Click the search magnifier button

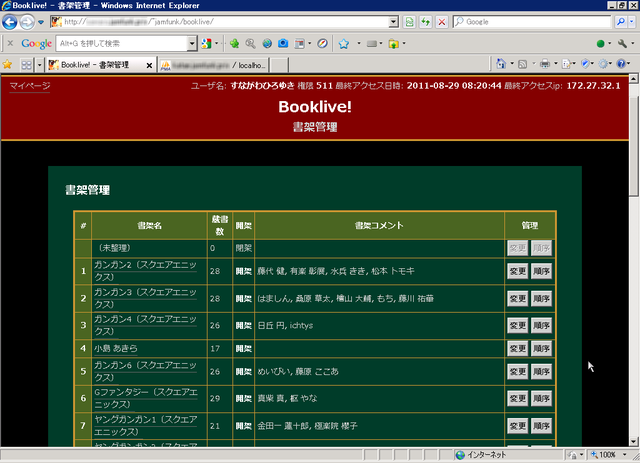click(x=621, y=22)
